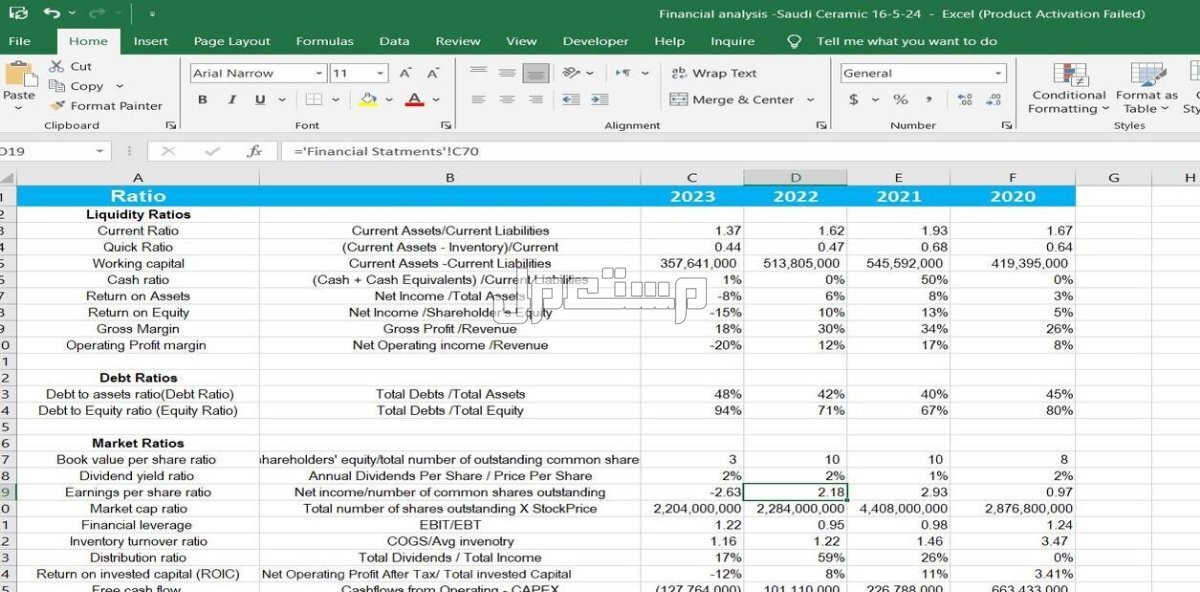Increase decimal places shown
This screenshot has width=1200, height=592.
coord(965,100)
